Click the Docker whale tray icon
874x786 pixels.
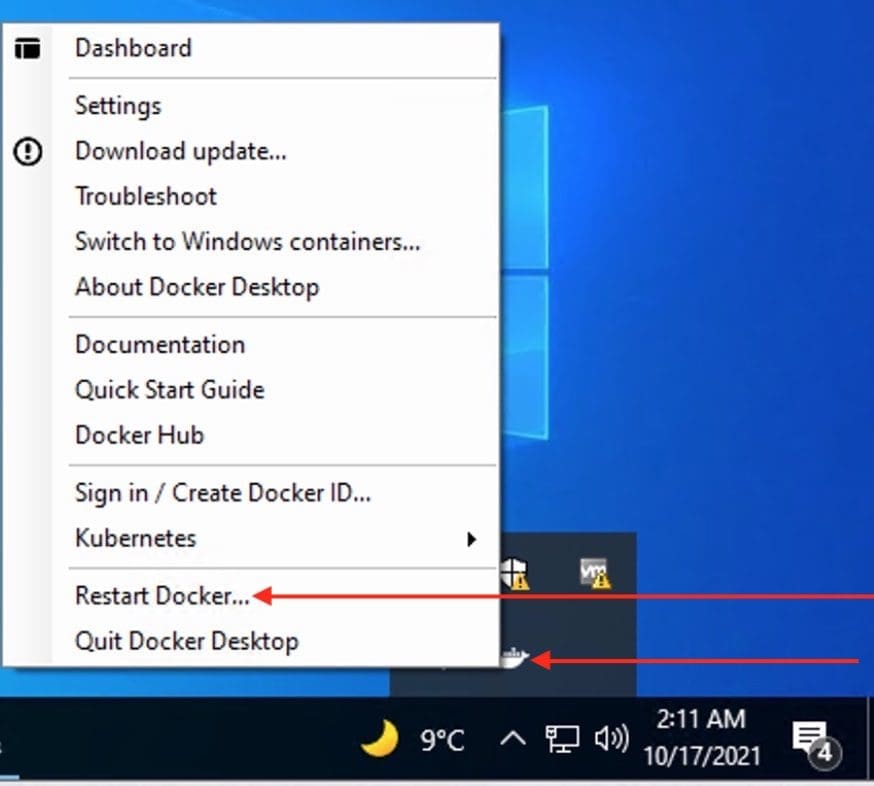point(513,658)
